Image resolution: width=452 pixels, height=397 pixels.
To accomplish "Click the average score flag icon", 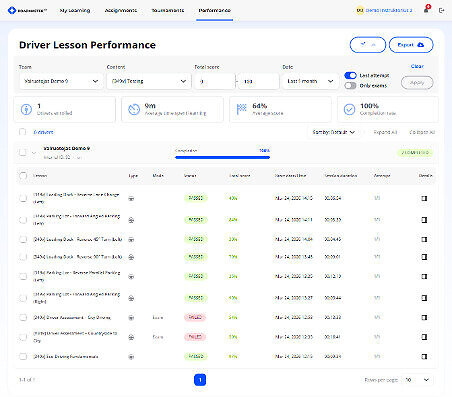I will pyautogui.click(x=242, y=109).
